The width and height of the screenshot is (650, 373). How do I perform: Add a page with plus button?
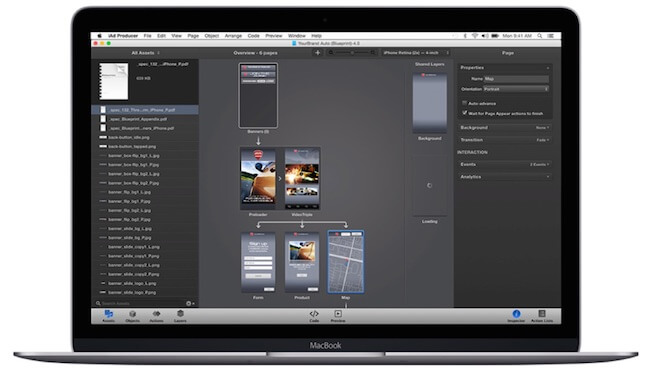tap(318, 53)
